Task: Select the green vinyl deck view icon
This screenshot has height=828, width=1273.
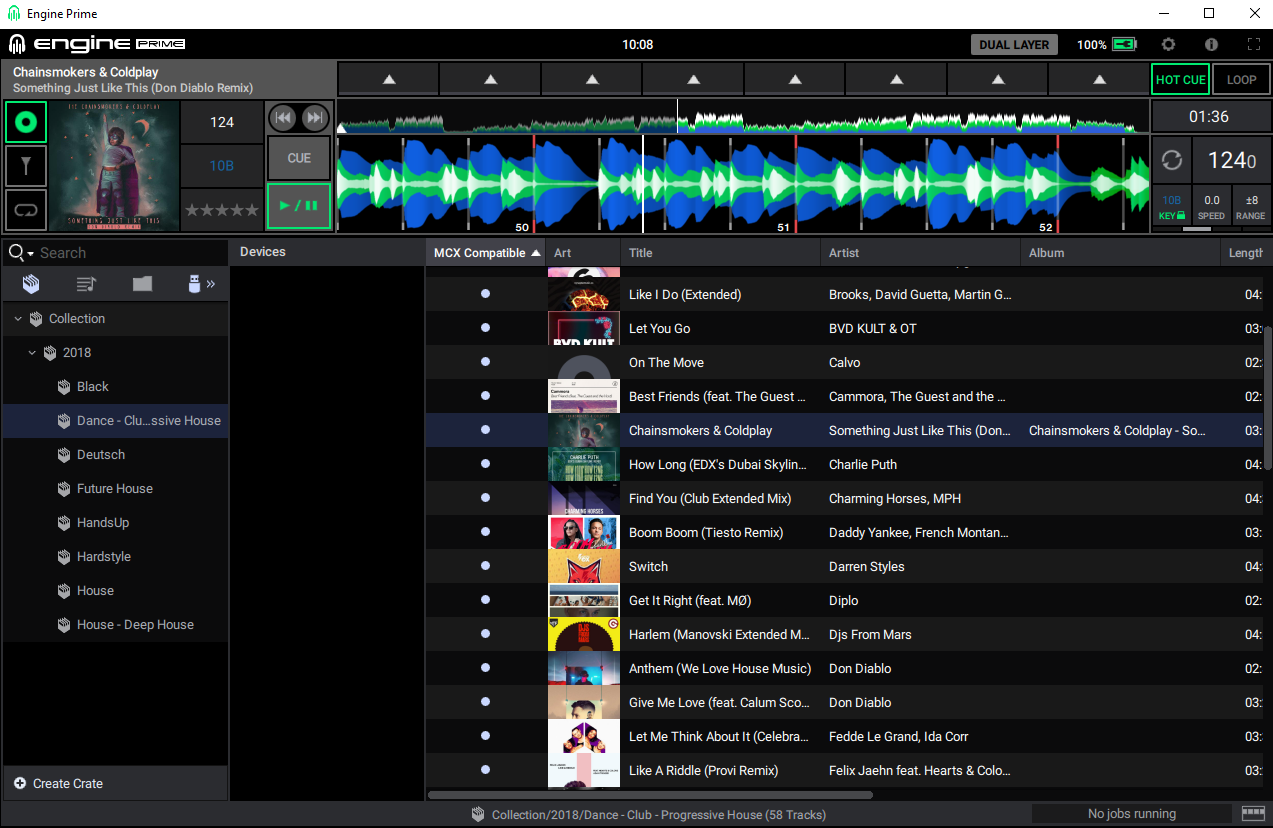Action: click(26, 122)
